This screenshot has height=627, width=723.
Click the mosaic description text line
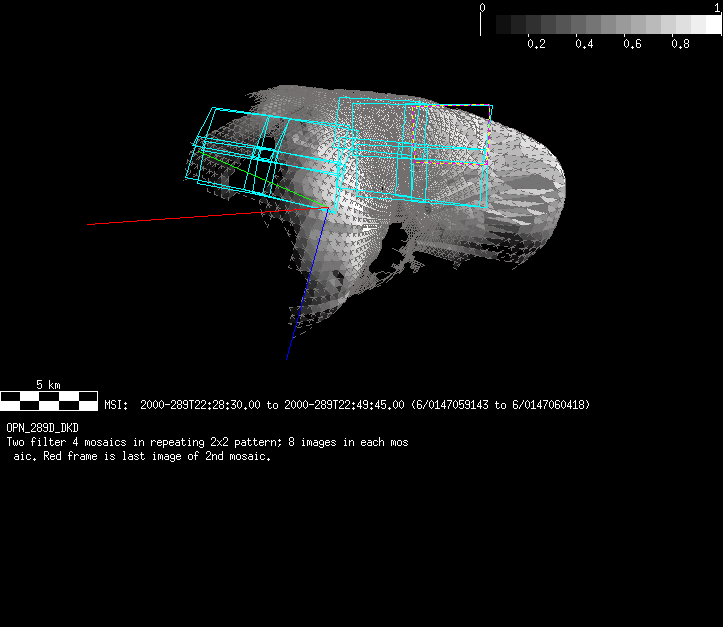click(207, 442)
